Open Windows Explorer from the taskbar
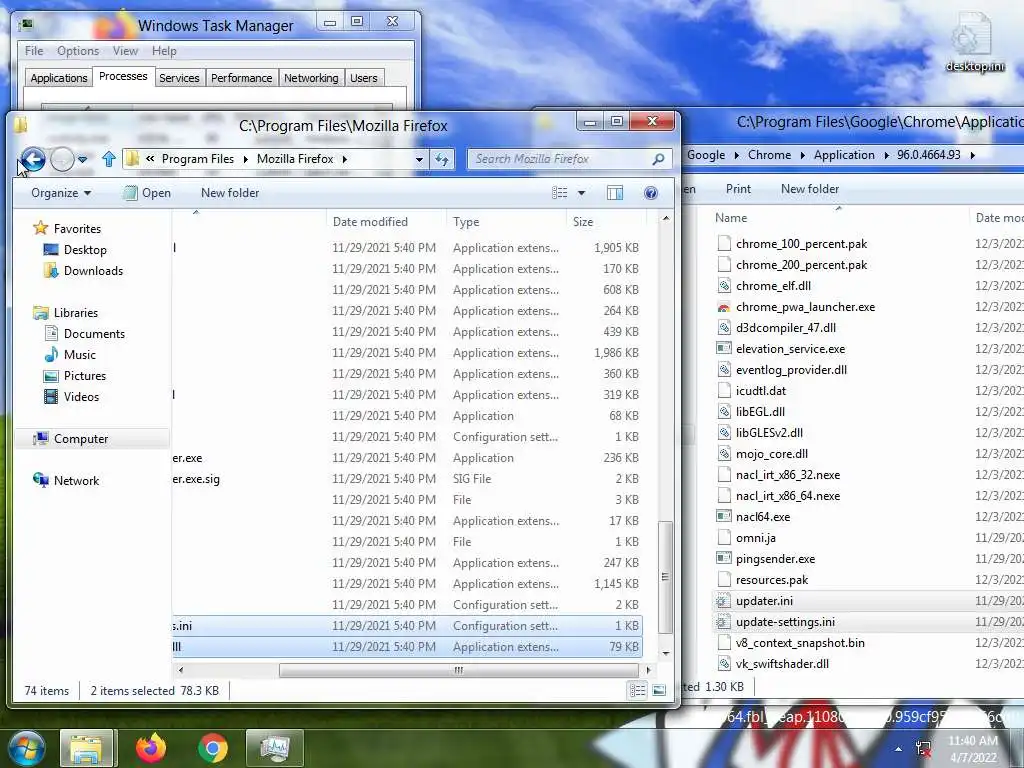 coord(88,748)
